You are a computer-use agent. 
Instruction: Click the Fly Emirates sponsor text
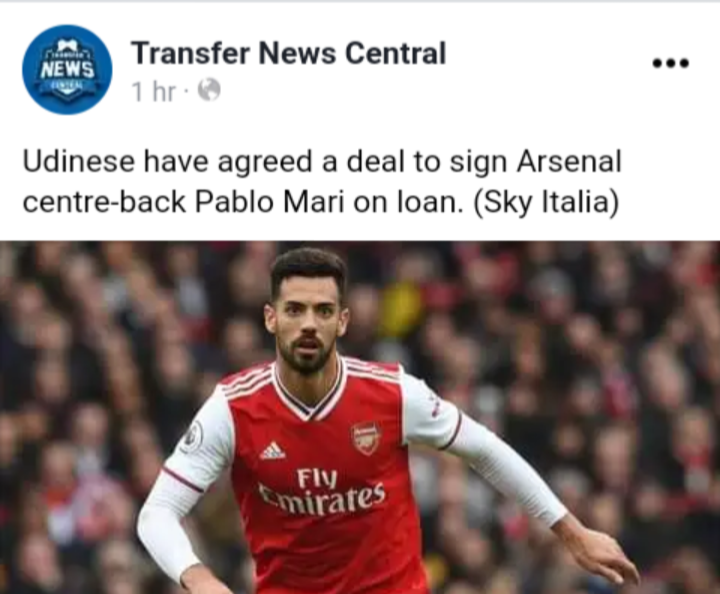321,492
